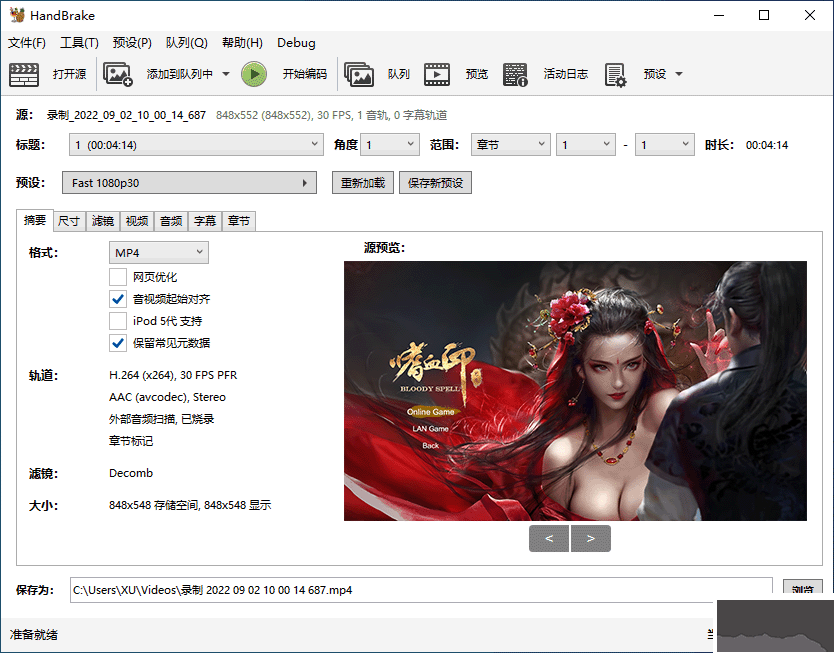Open the 帮助(H) menu
Viewport: 834px width, 653px height.
[x=243, y=43]
